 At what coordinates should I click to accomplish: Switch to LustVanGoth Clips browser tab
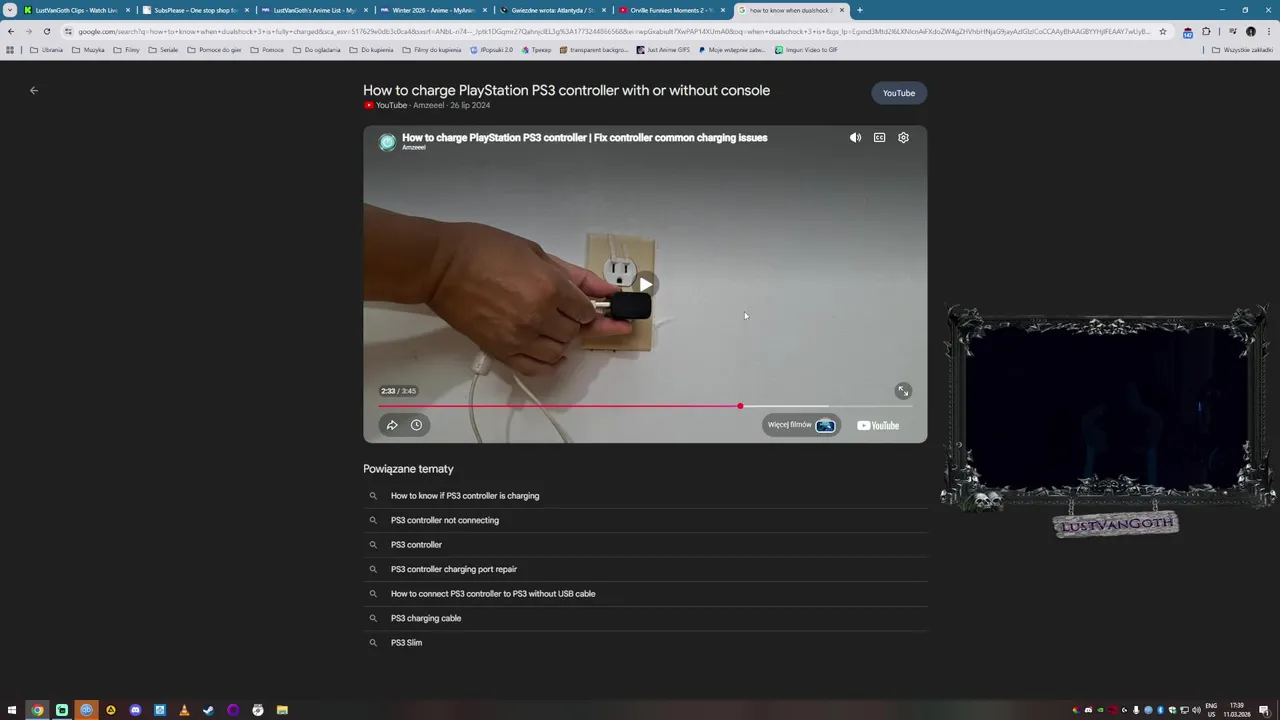pos(77,10)
